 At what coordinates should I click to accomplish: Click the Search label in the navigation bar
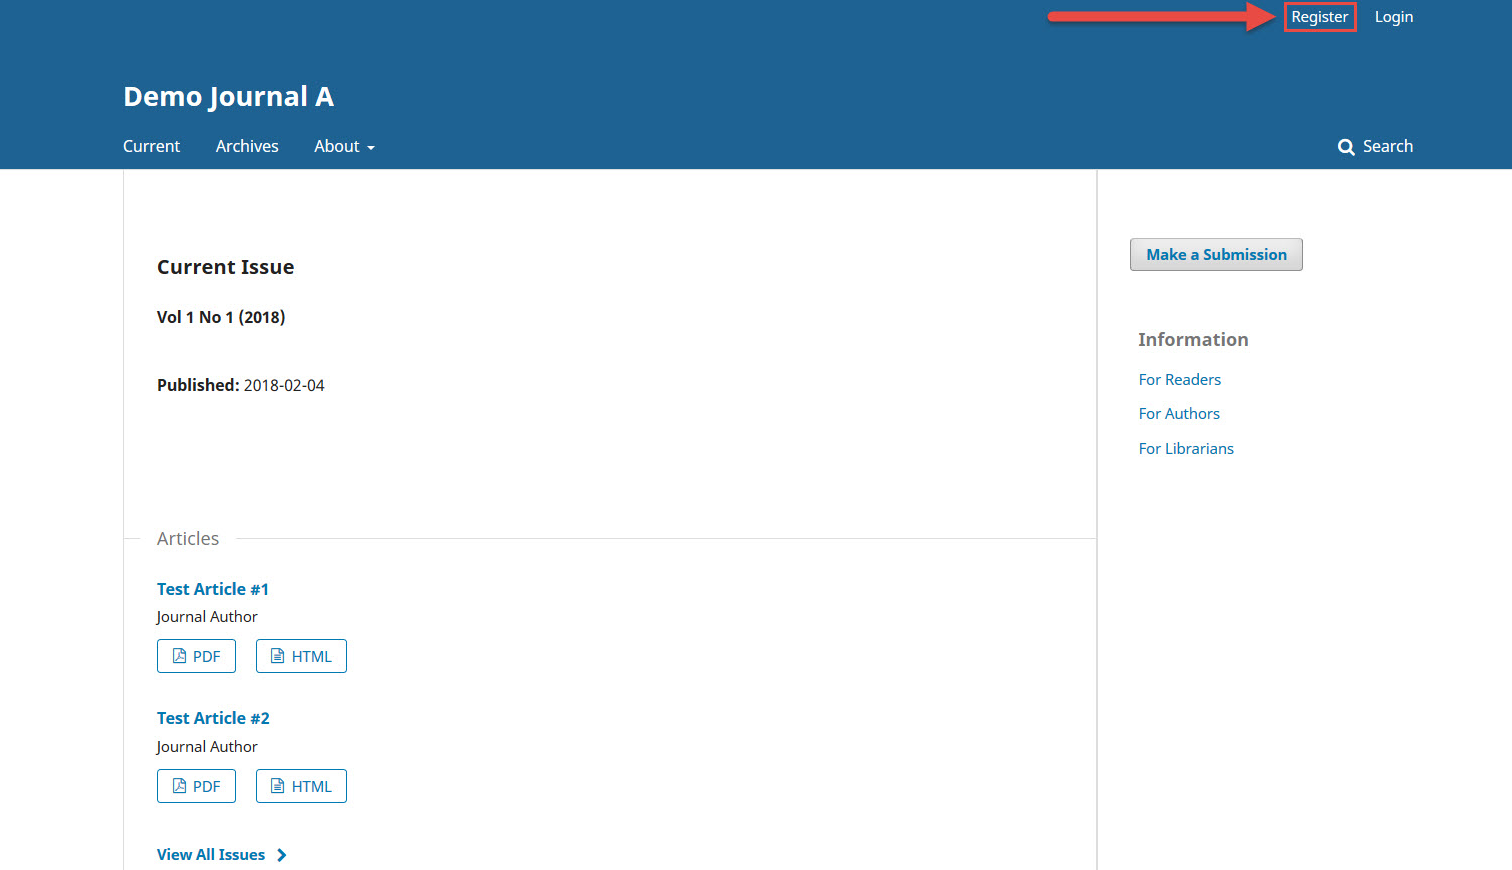coord(1387,146)
